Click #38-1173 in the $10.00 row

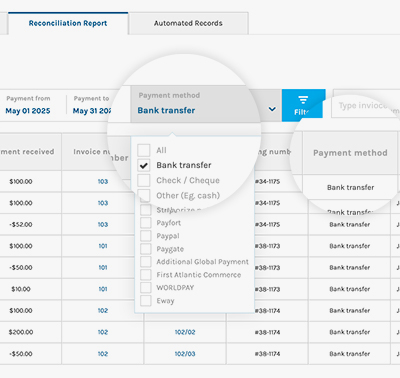point(267,289)
